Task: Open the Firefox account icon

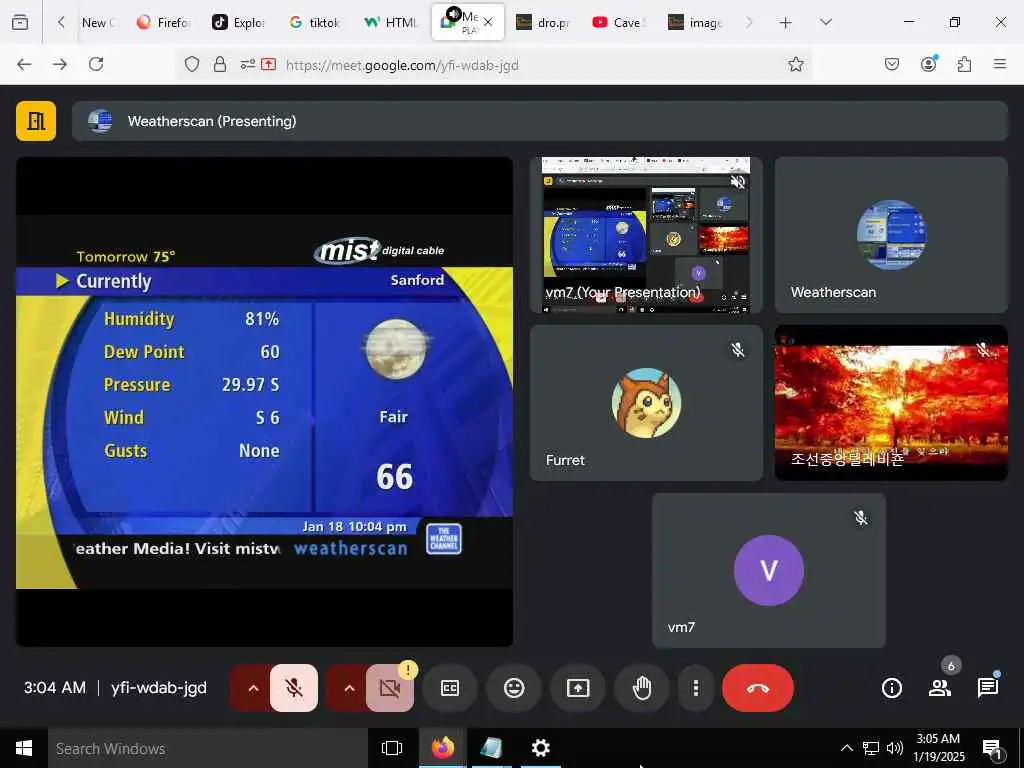Action: pyautogui.click(x=929, y=64)
